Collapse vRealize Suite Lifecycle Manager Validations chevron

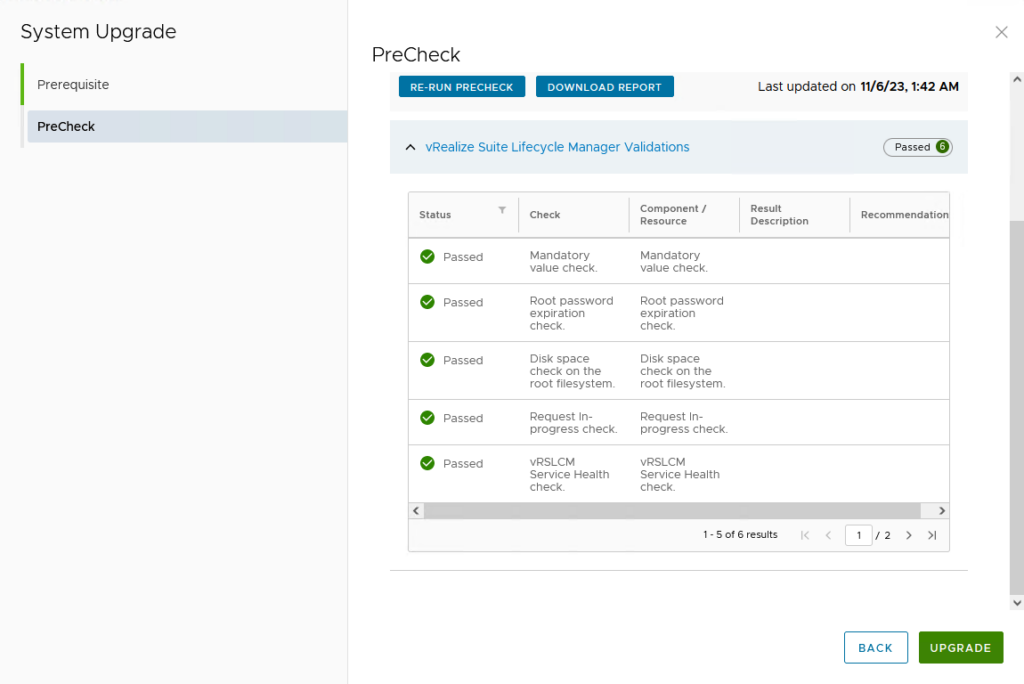410,147
